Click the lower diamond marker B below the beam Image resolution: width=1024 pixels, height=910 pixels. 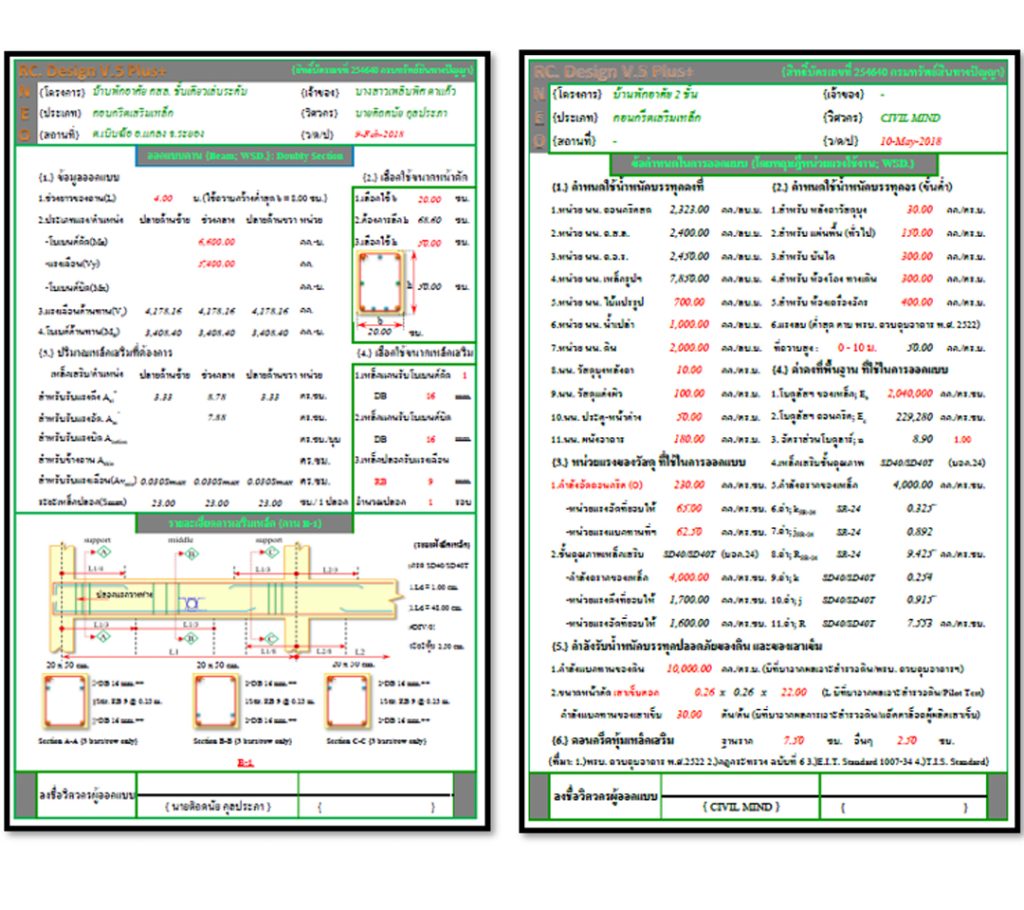(191, 638)
